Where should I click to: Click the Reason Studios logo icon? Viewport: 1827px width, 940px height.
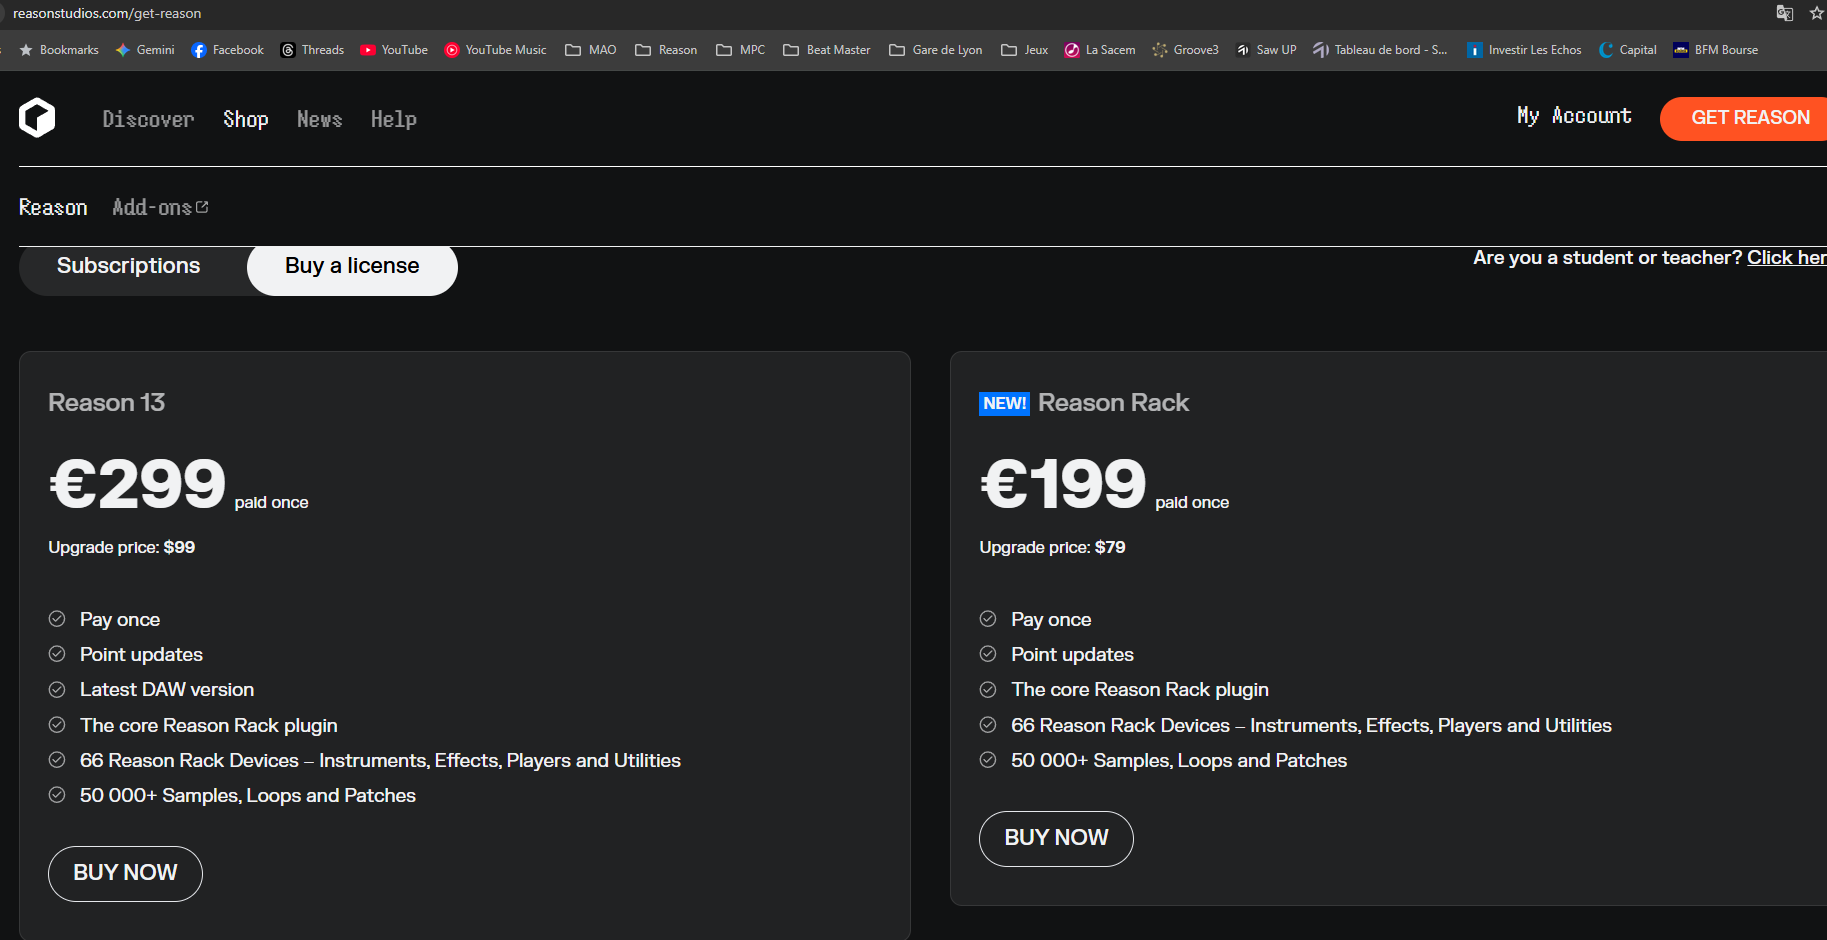pos(37,118)
